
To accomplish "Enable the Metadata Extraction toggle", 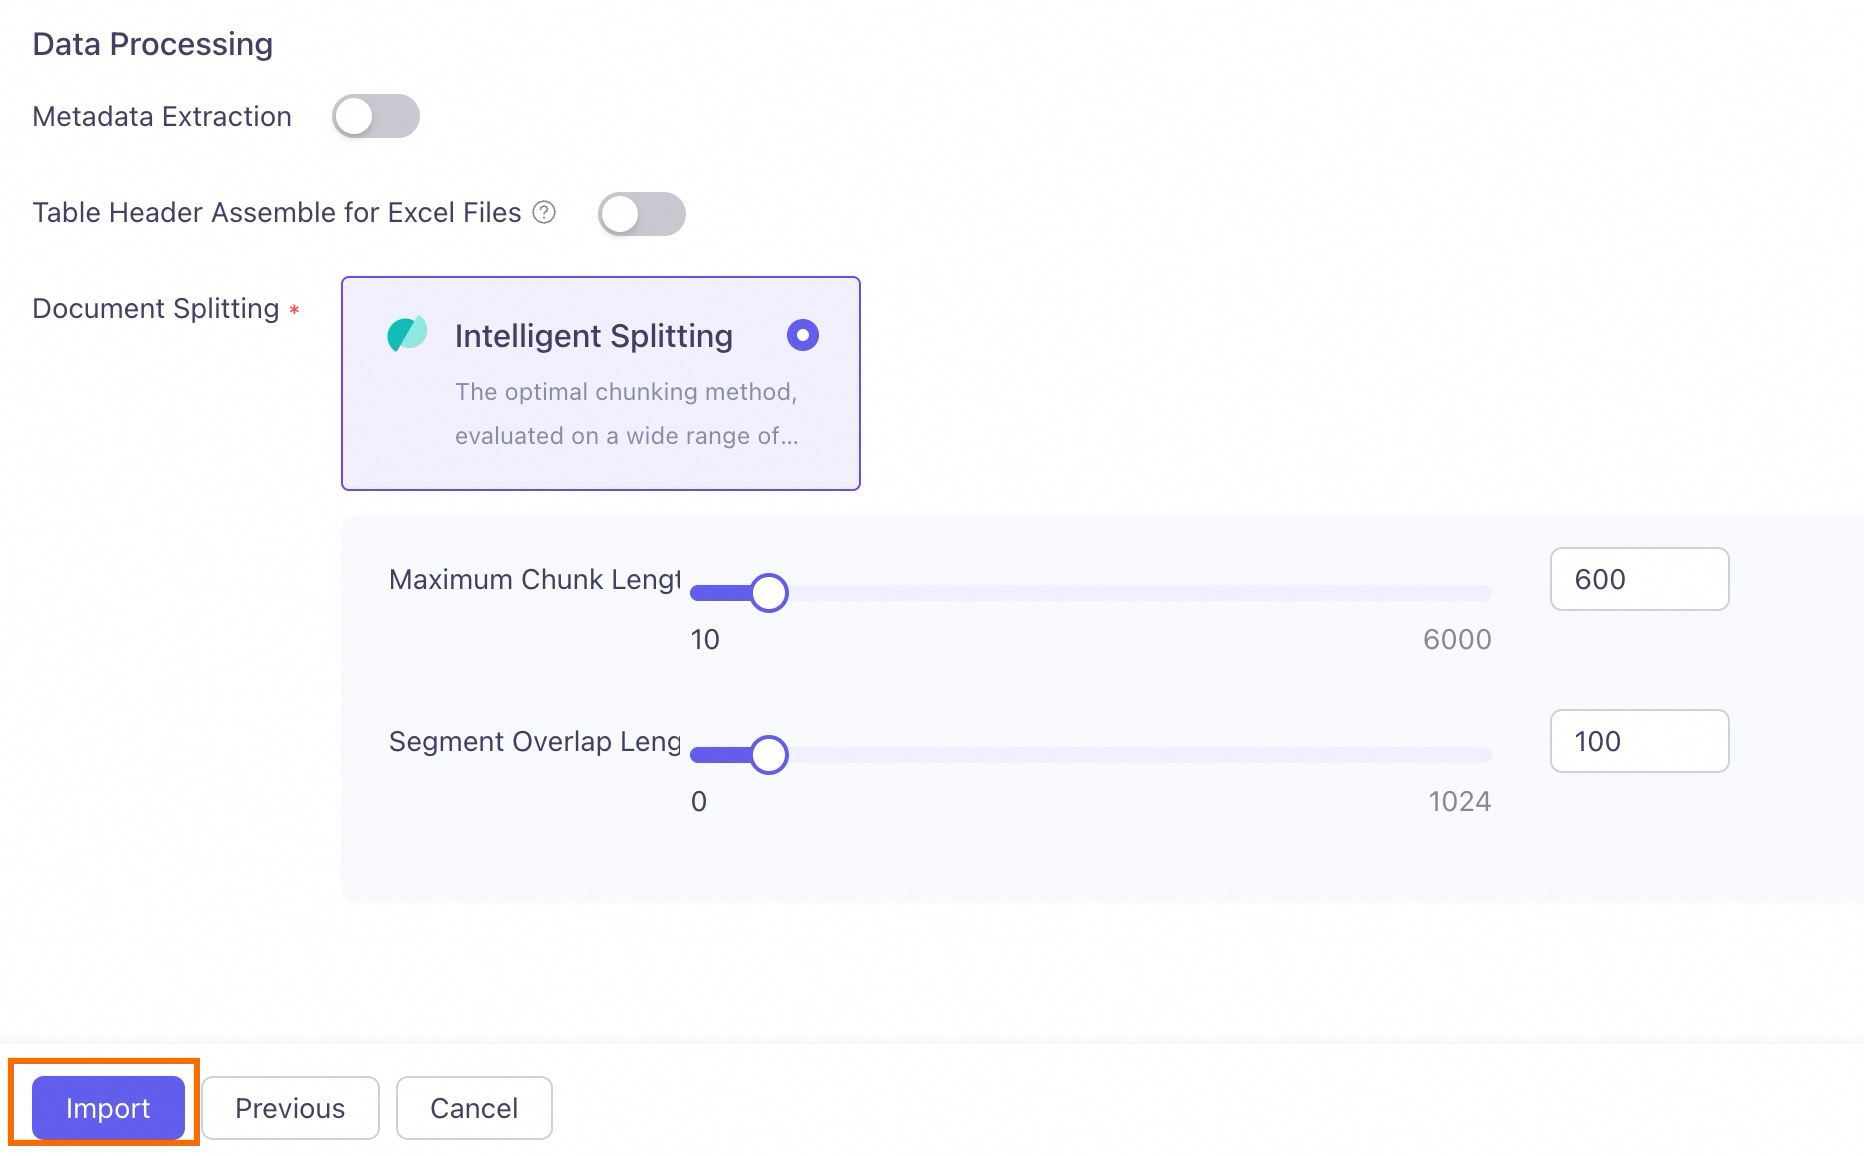I will [x=376, y=116].
